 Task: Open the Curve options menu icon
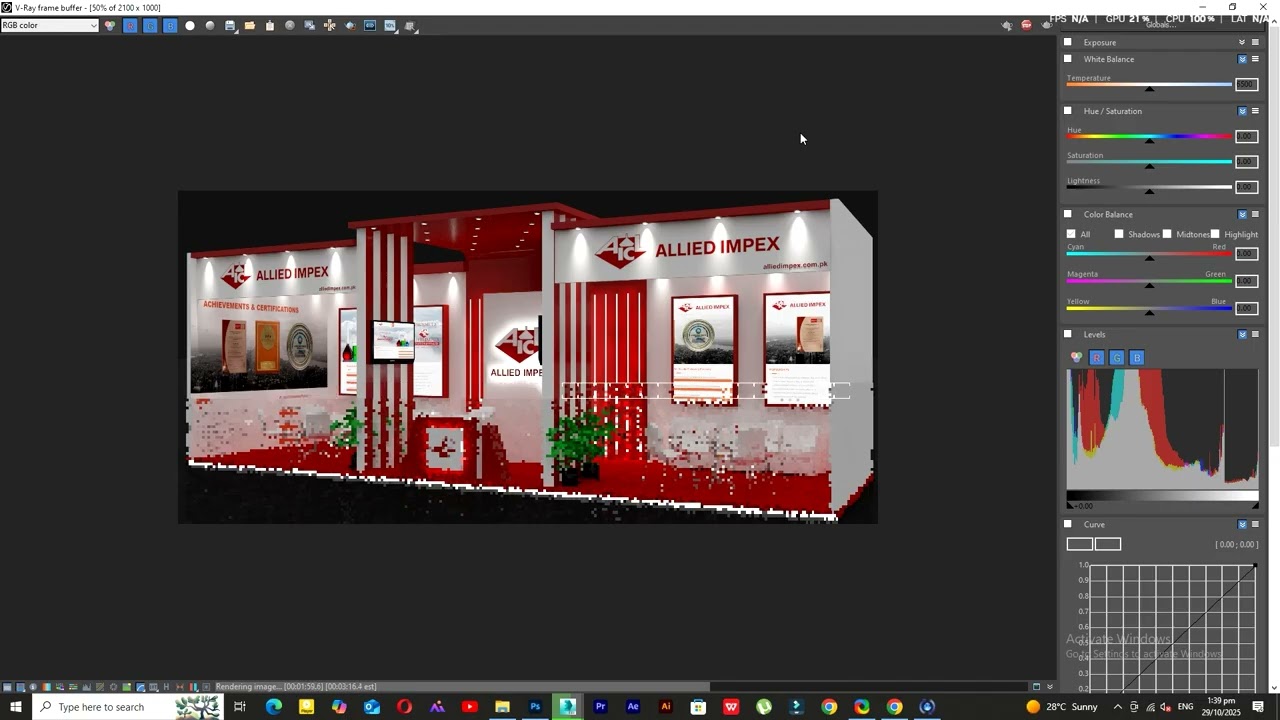point(1255,524)
